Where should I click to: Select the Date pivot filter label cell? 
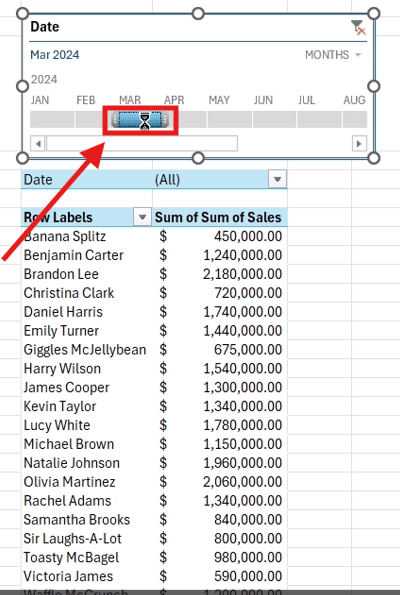point(87,179)
